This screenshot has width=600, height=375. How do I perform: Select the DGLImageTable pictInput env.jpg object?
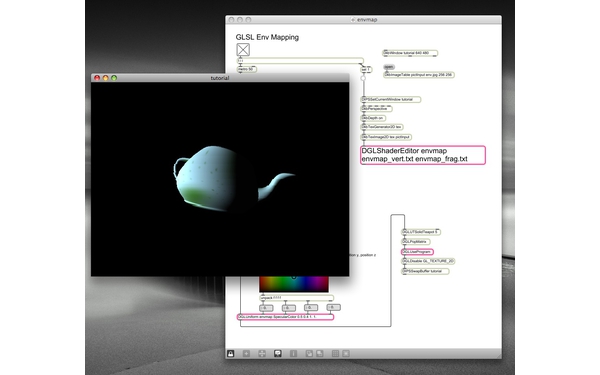419,75
